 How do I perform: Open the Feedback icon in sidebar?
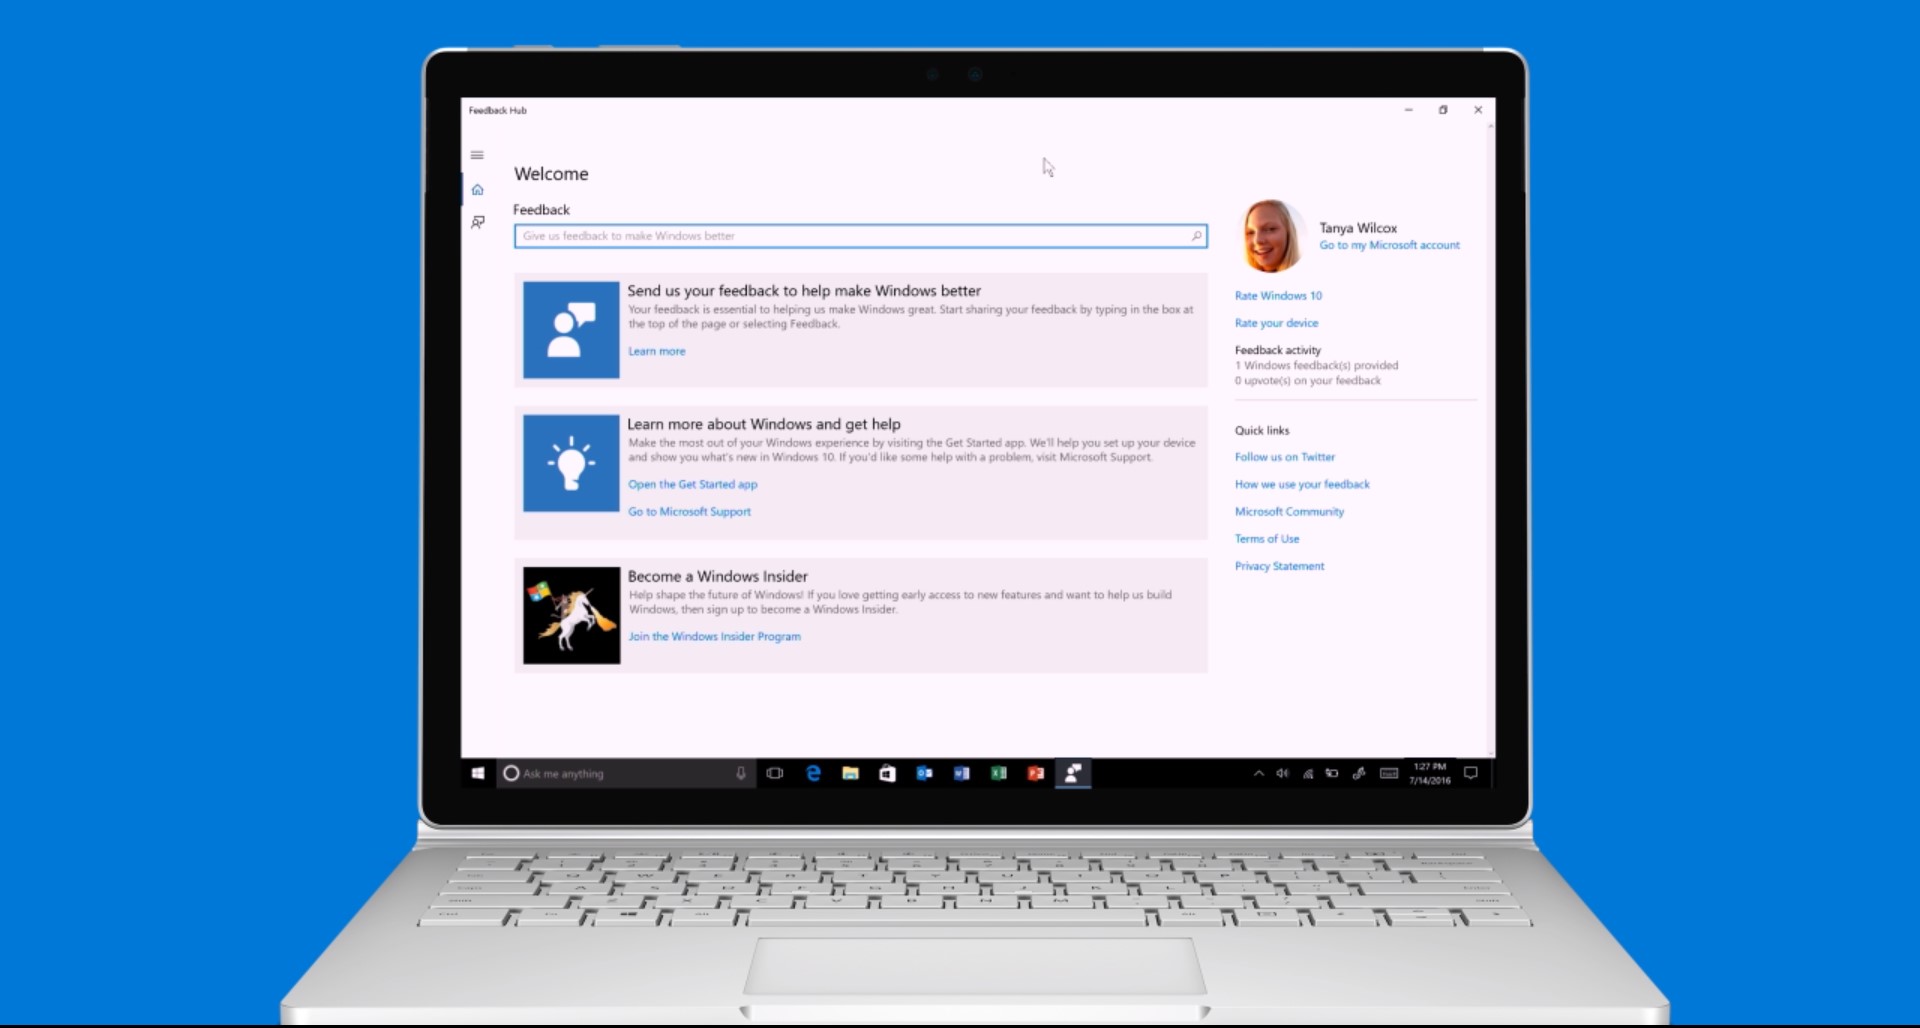(x=477, y=222)
